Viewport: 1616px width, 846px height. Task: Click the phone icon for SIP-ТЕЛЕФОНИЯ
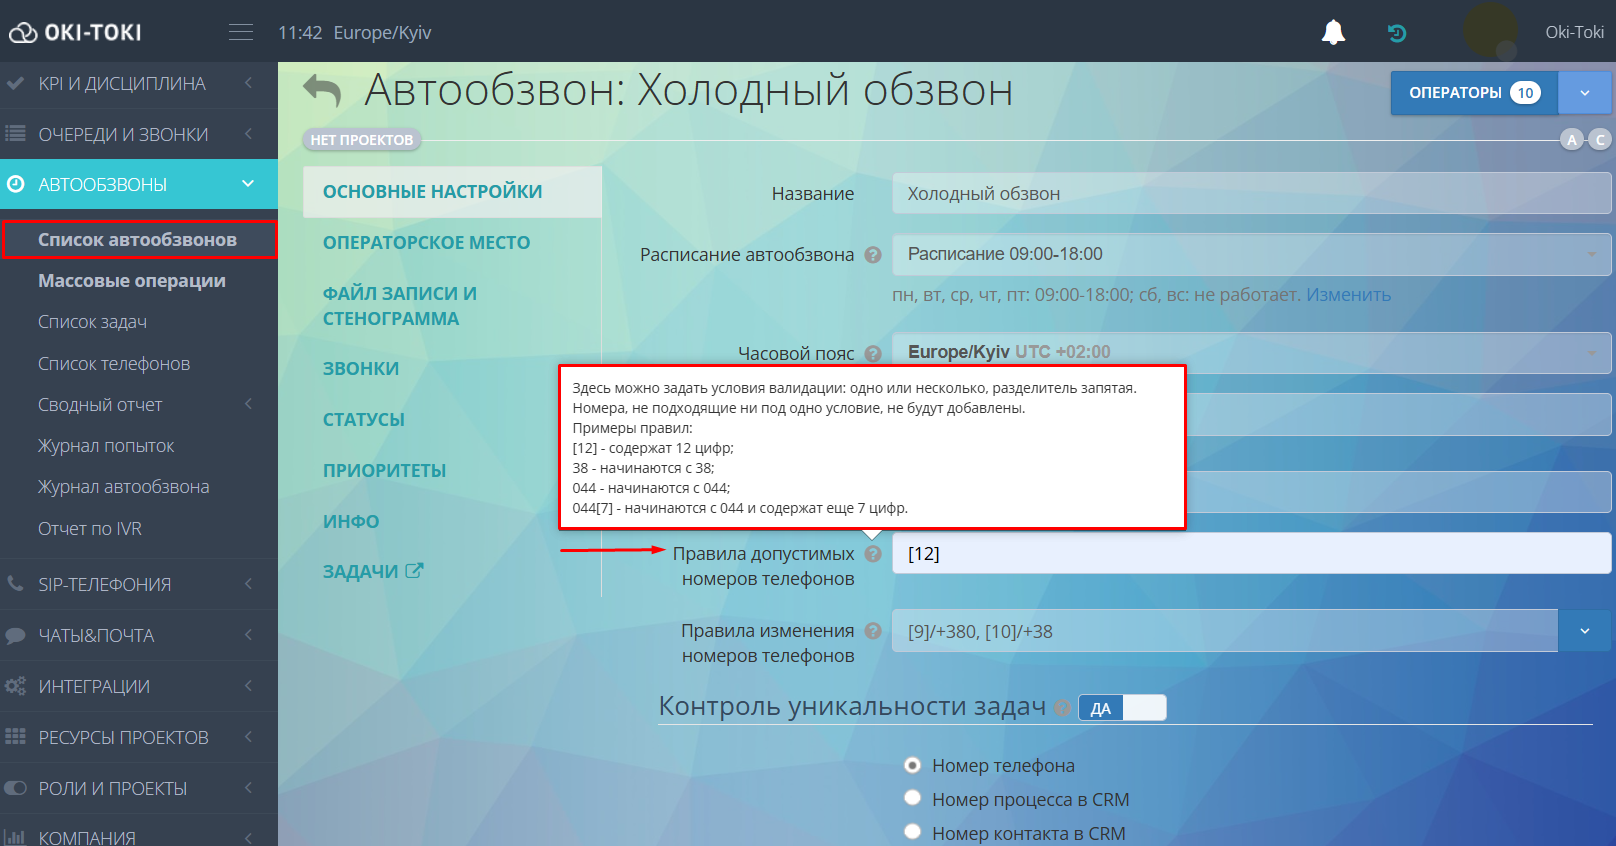click(15, 584)
